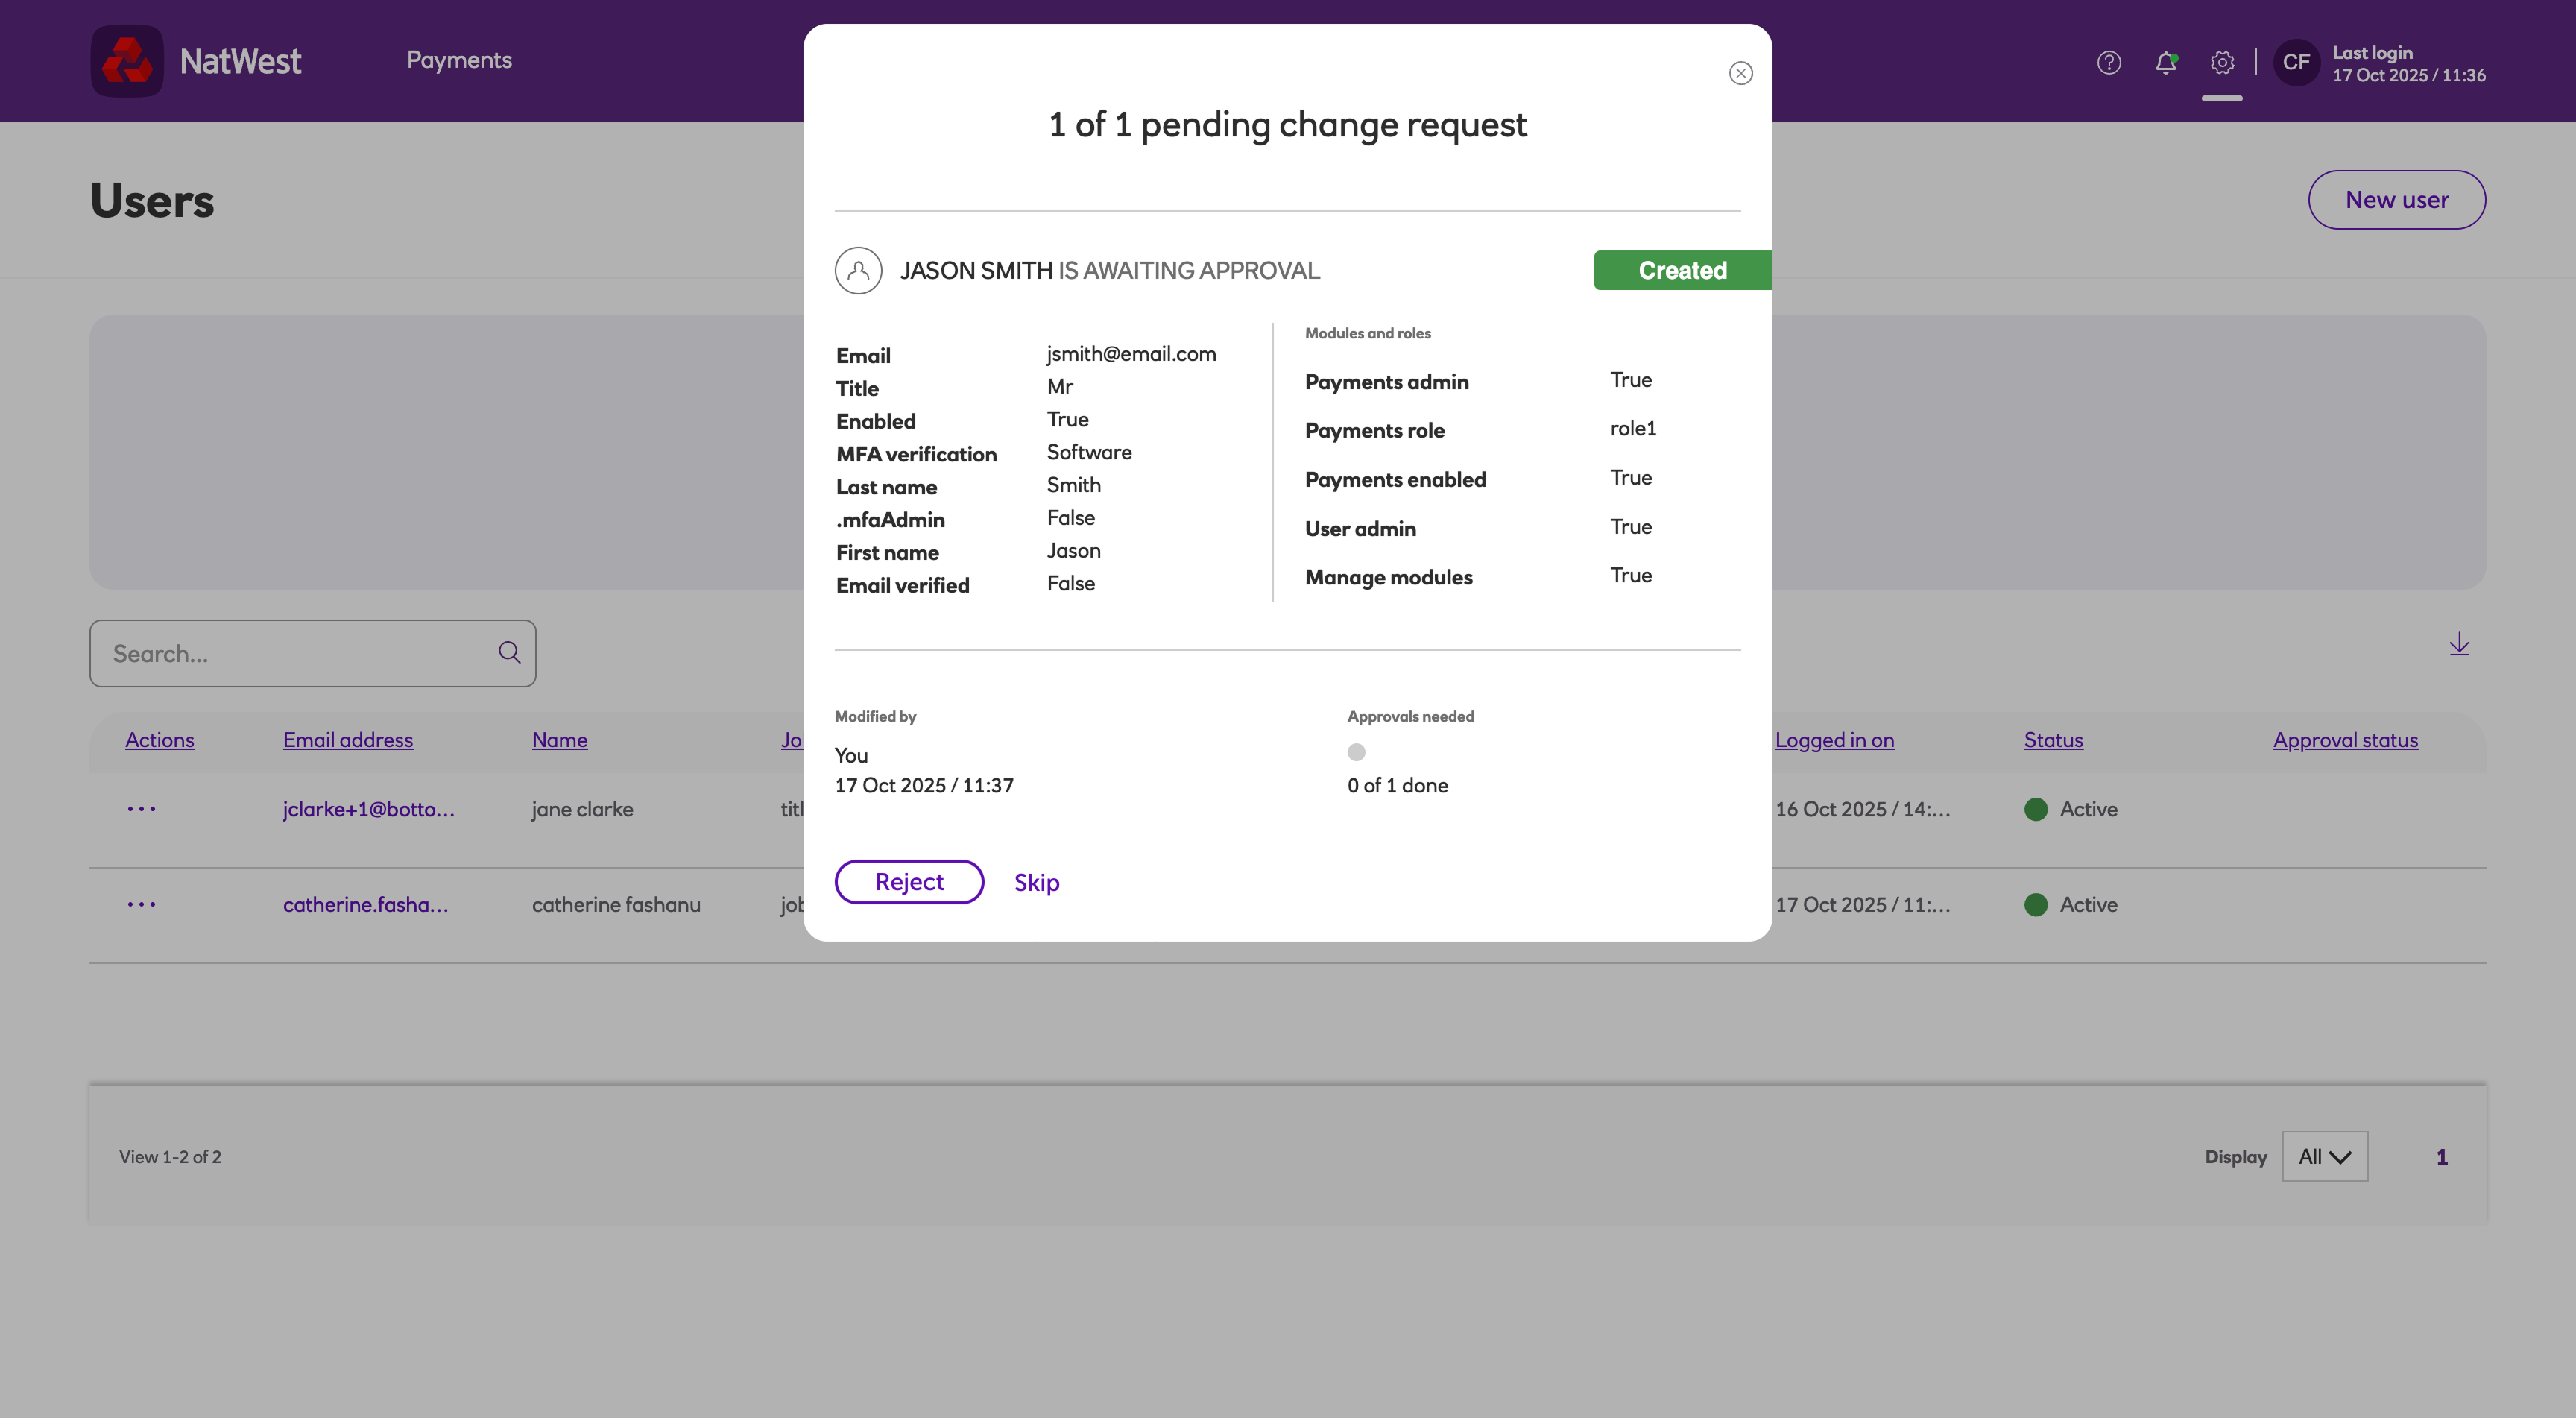Click the approvals needed grey indicator dot
The height and width of the screenshot is (1418, 2576).
[1356, 752]
